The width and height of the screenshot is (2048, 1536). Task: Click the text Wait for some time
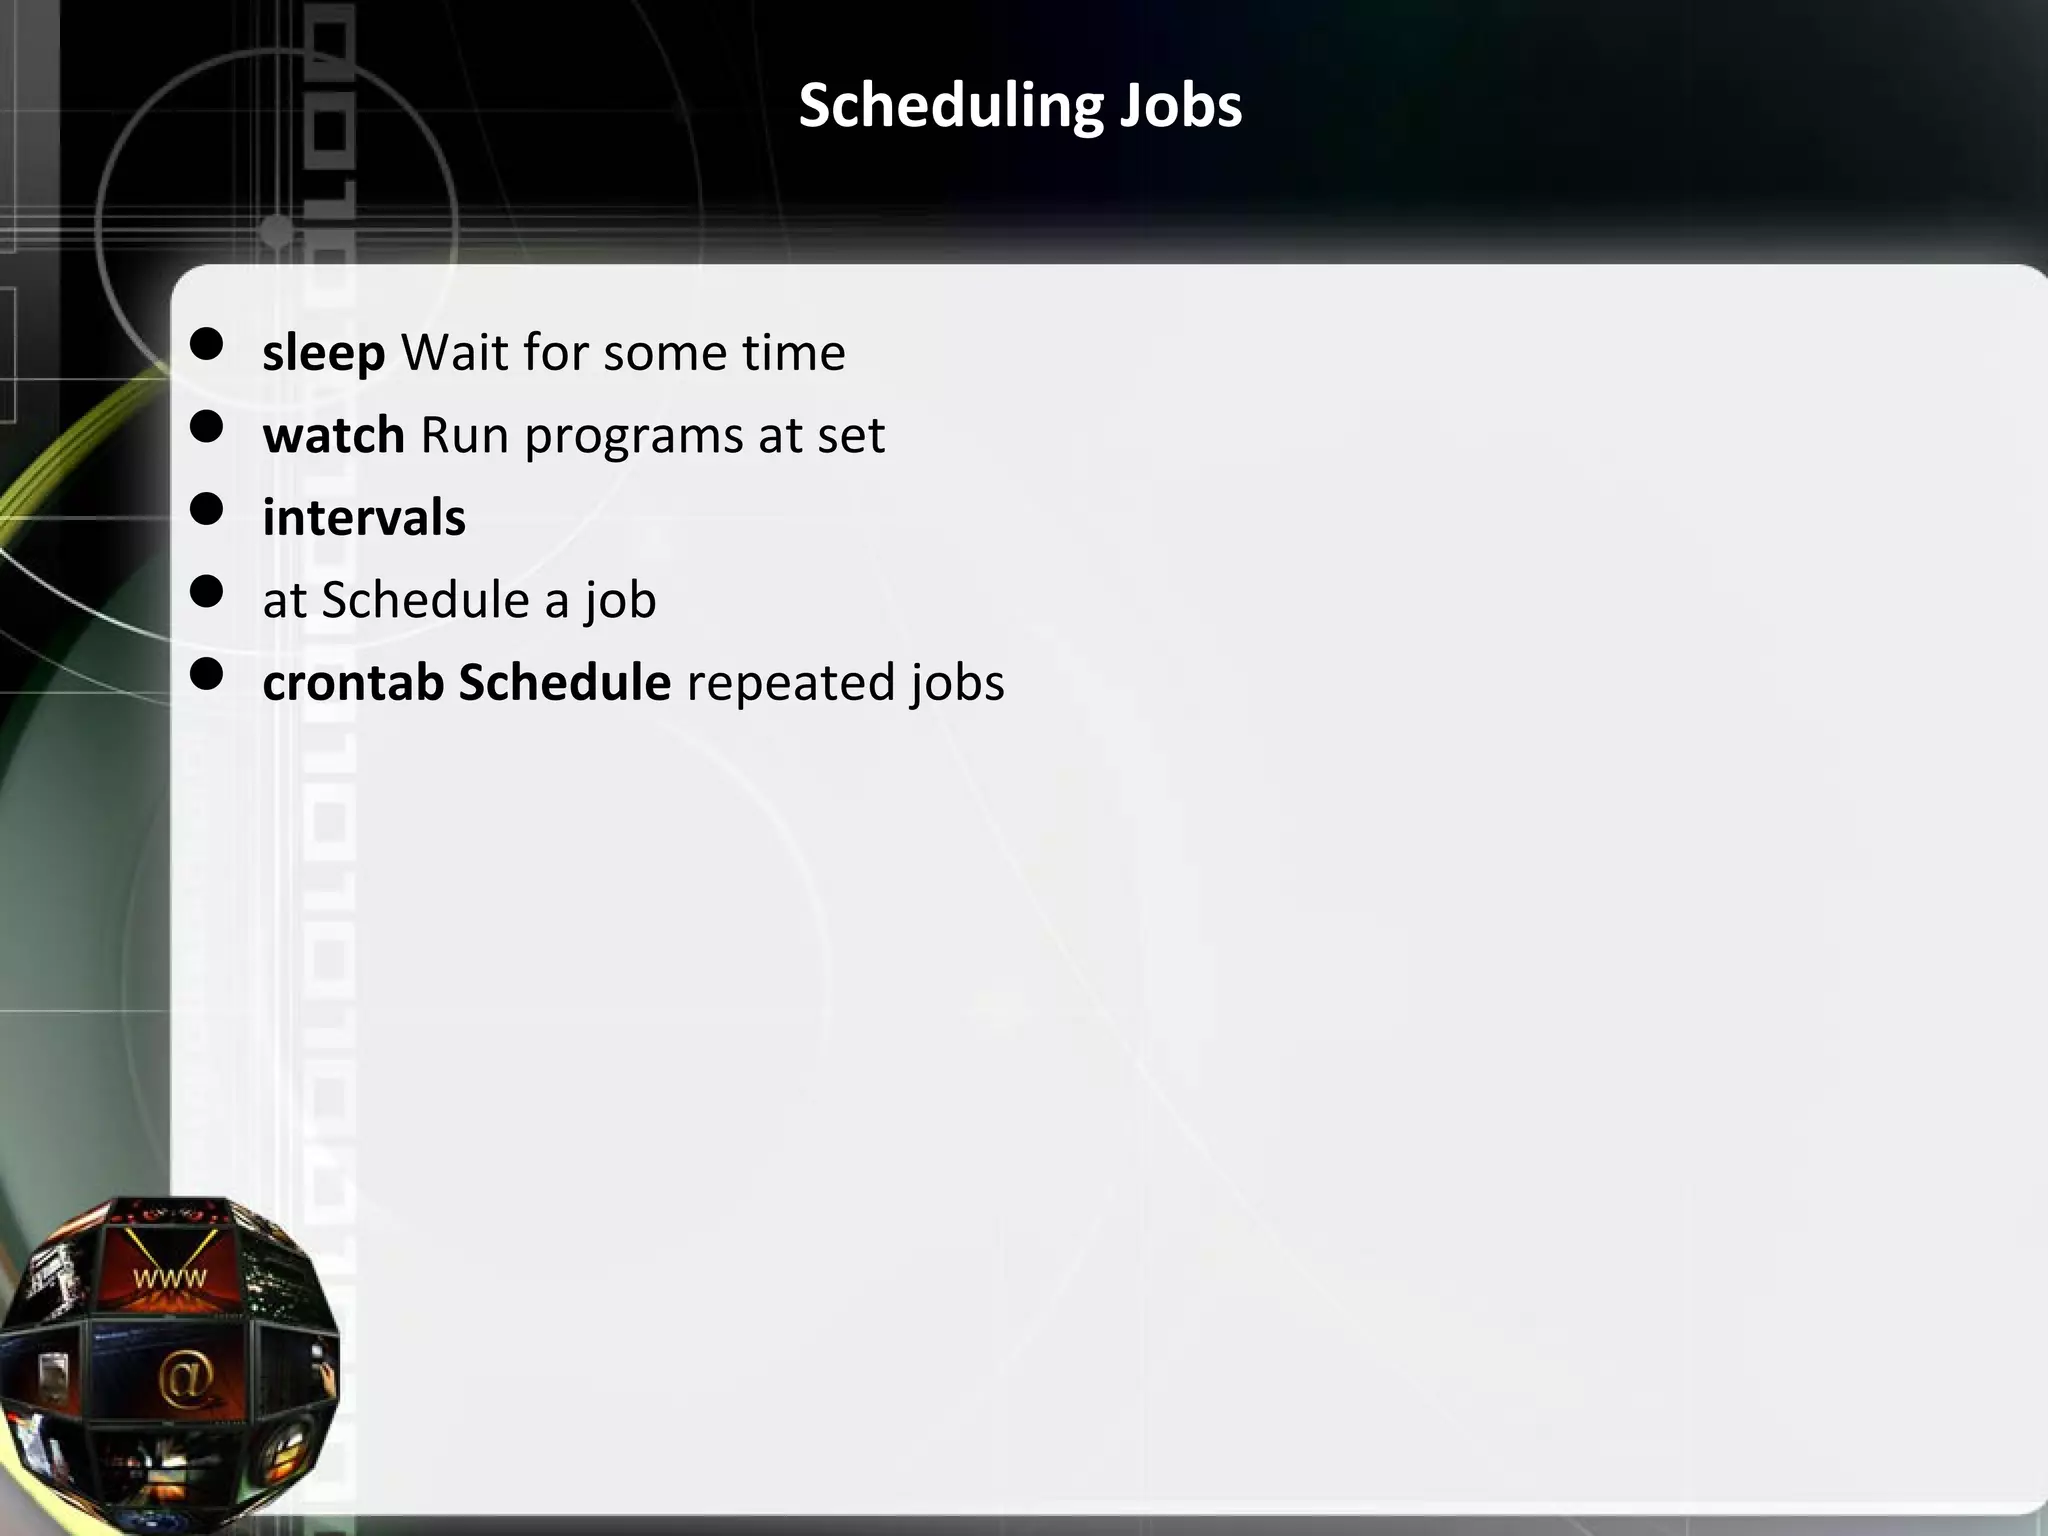623,353
